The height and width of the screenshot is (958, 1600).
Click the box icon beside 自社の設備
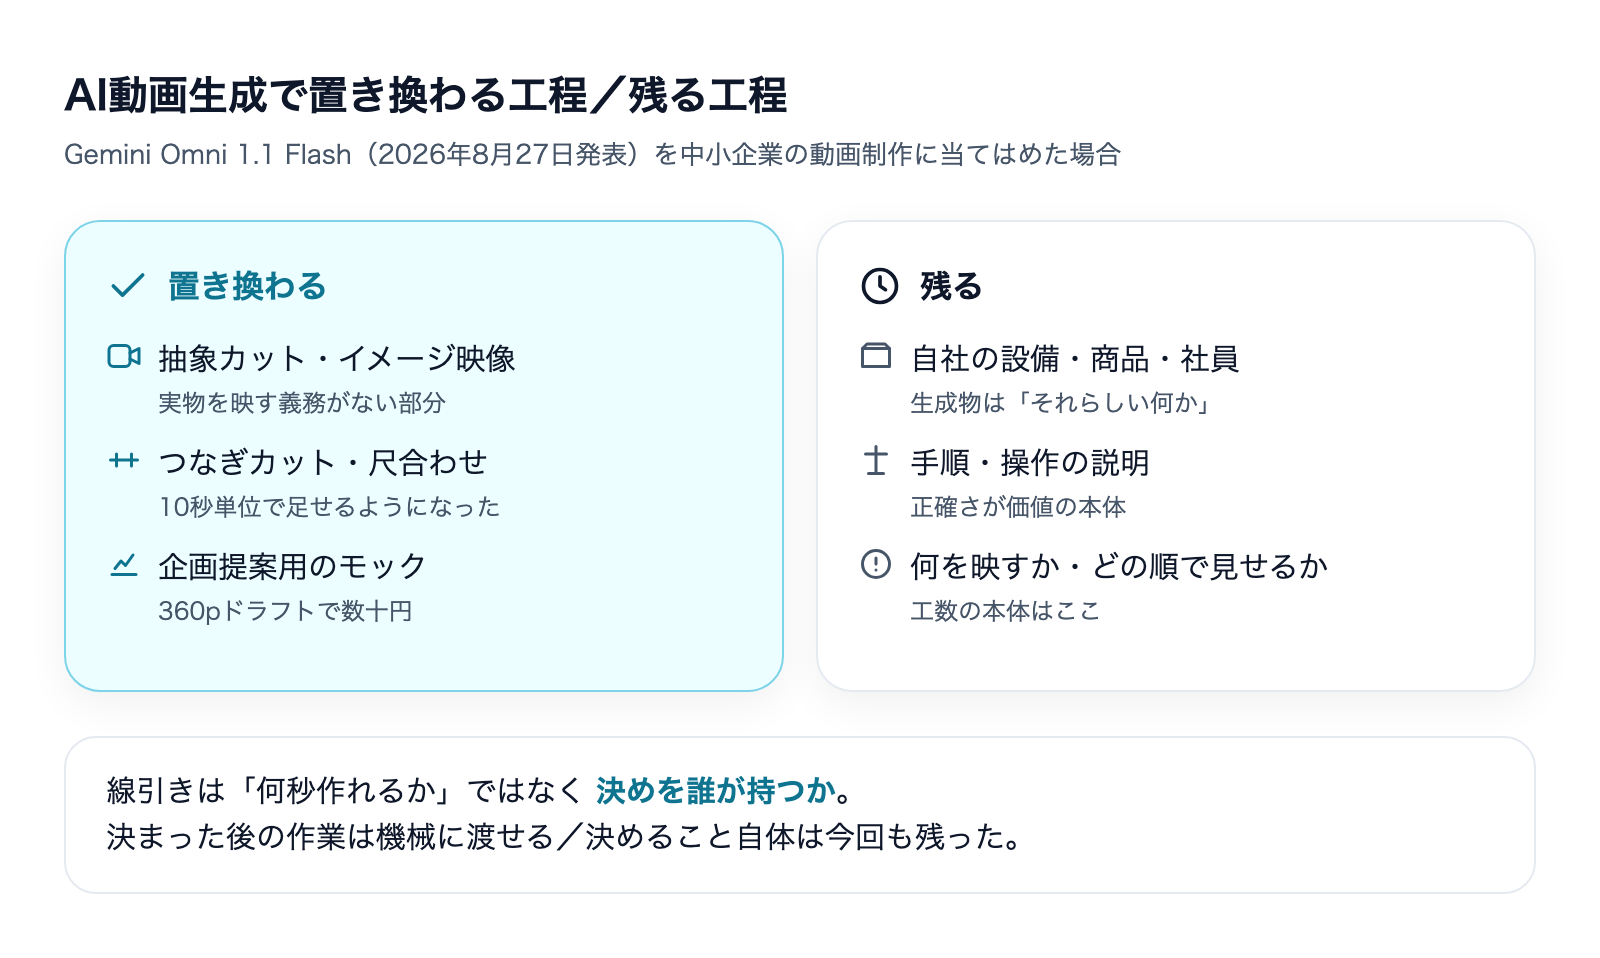(876, 356)
